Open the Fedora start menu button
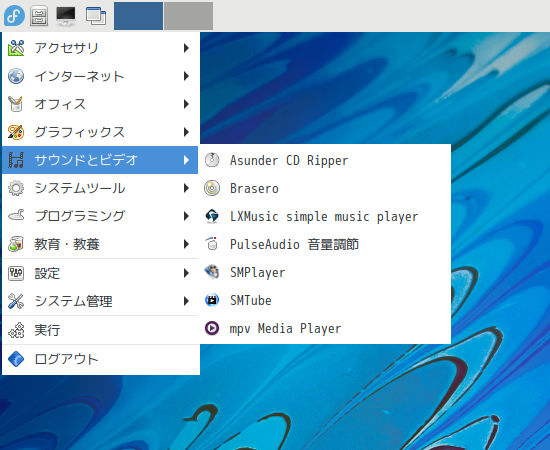Viewport: 550px width, 450px height. [14, 16]
